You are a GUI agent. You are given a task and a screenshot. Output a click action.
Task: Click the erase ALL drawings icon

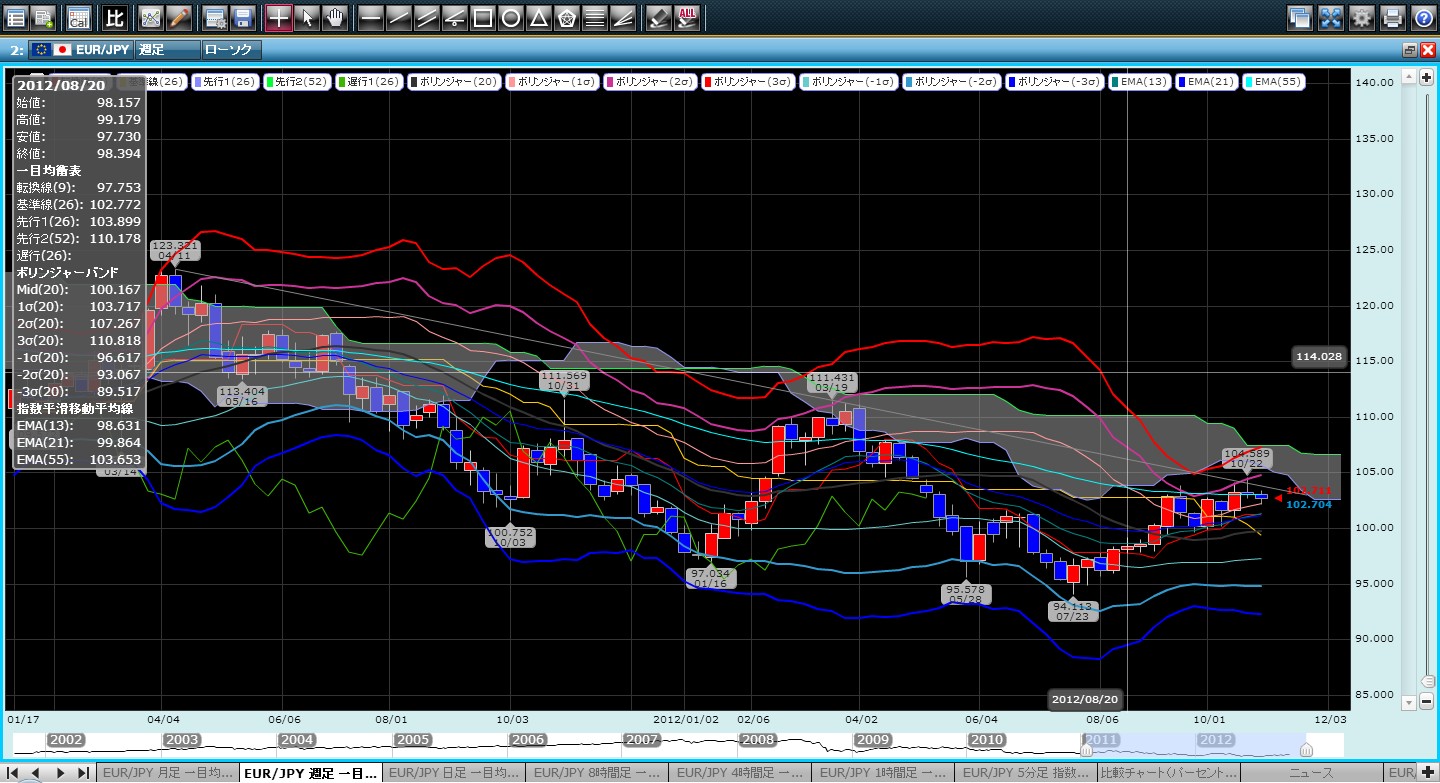point(687,17)
